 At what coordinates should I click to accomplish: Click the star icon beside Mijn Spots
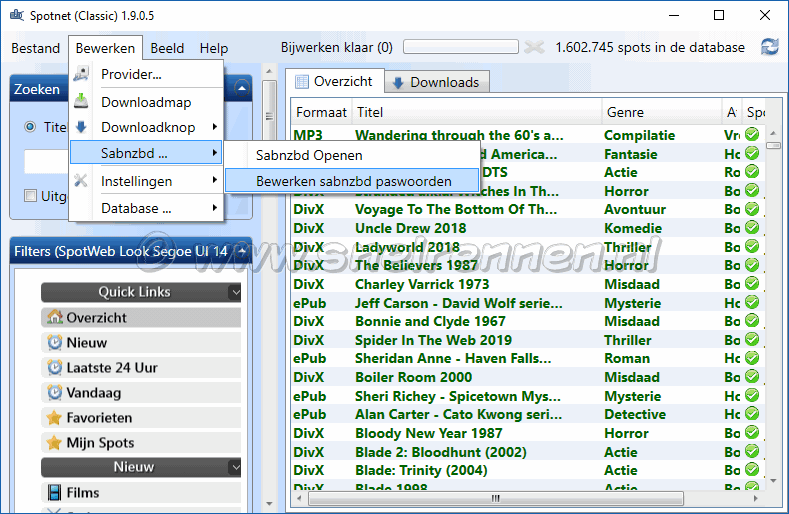tap(54, 443)
